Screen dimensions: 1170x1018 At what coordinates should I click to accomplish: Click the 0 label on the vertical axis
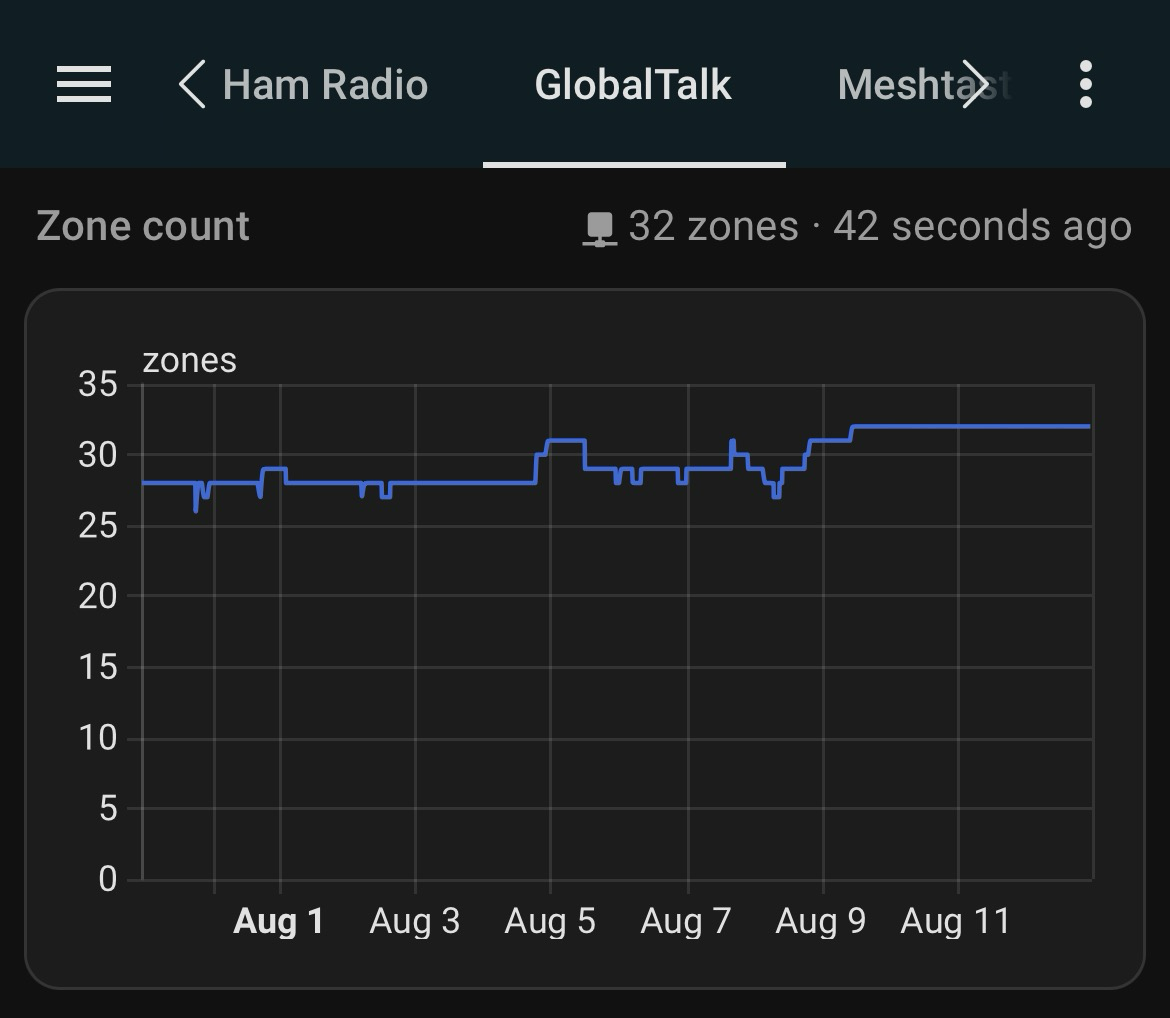pos(107,879)
